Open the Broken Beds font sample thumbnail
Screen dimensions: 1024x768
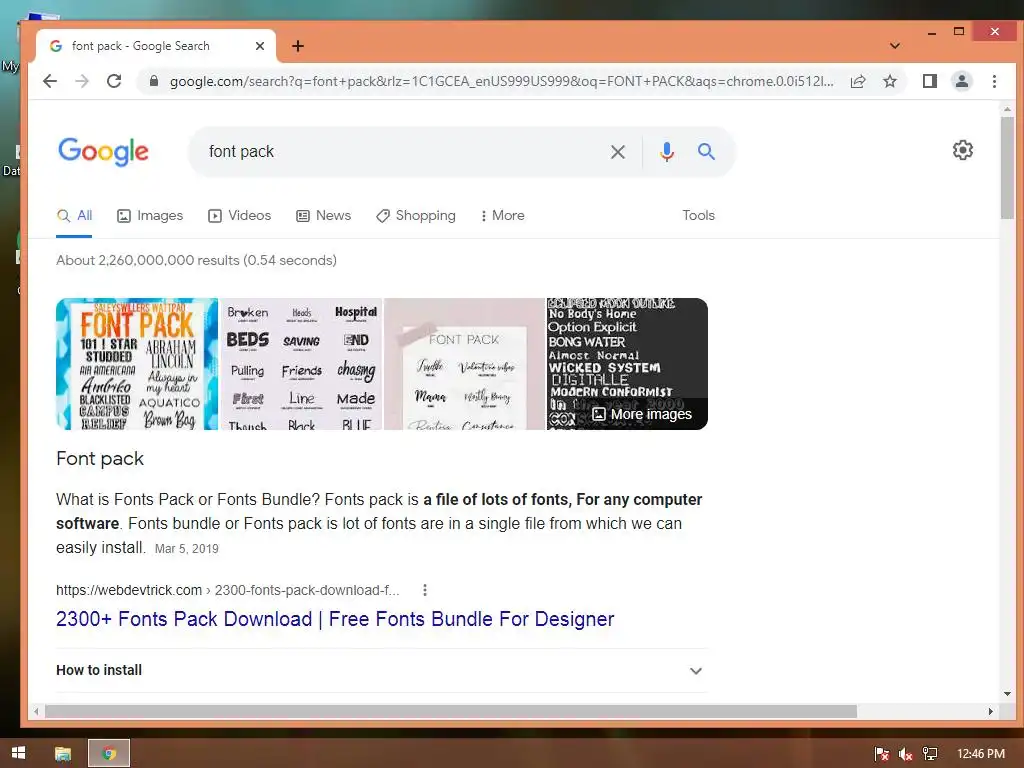301,364
